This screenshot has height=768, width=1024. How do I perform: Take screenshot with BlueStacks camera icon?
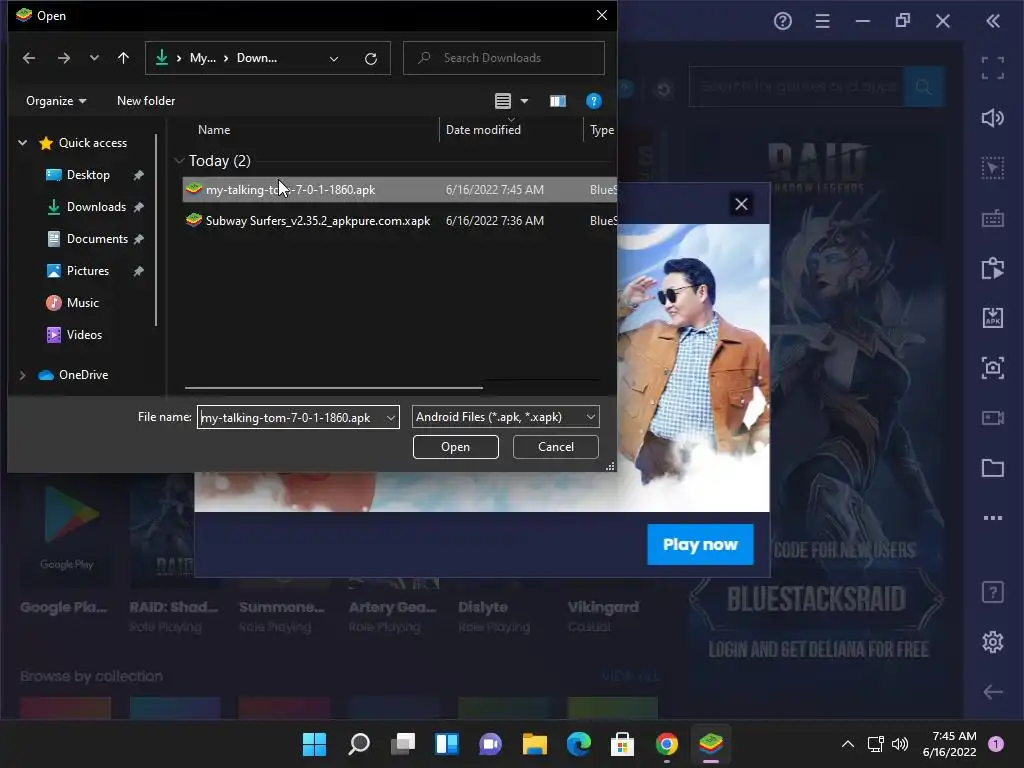coord(992,368)
